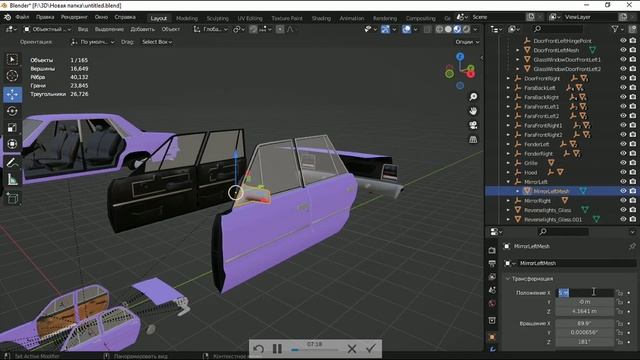The image size is (640, 360).
Task: Toggle proportional editing in header
Action: tap(280, 29)
